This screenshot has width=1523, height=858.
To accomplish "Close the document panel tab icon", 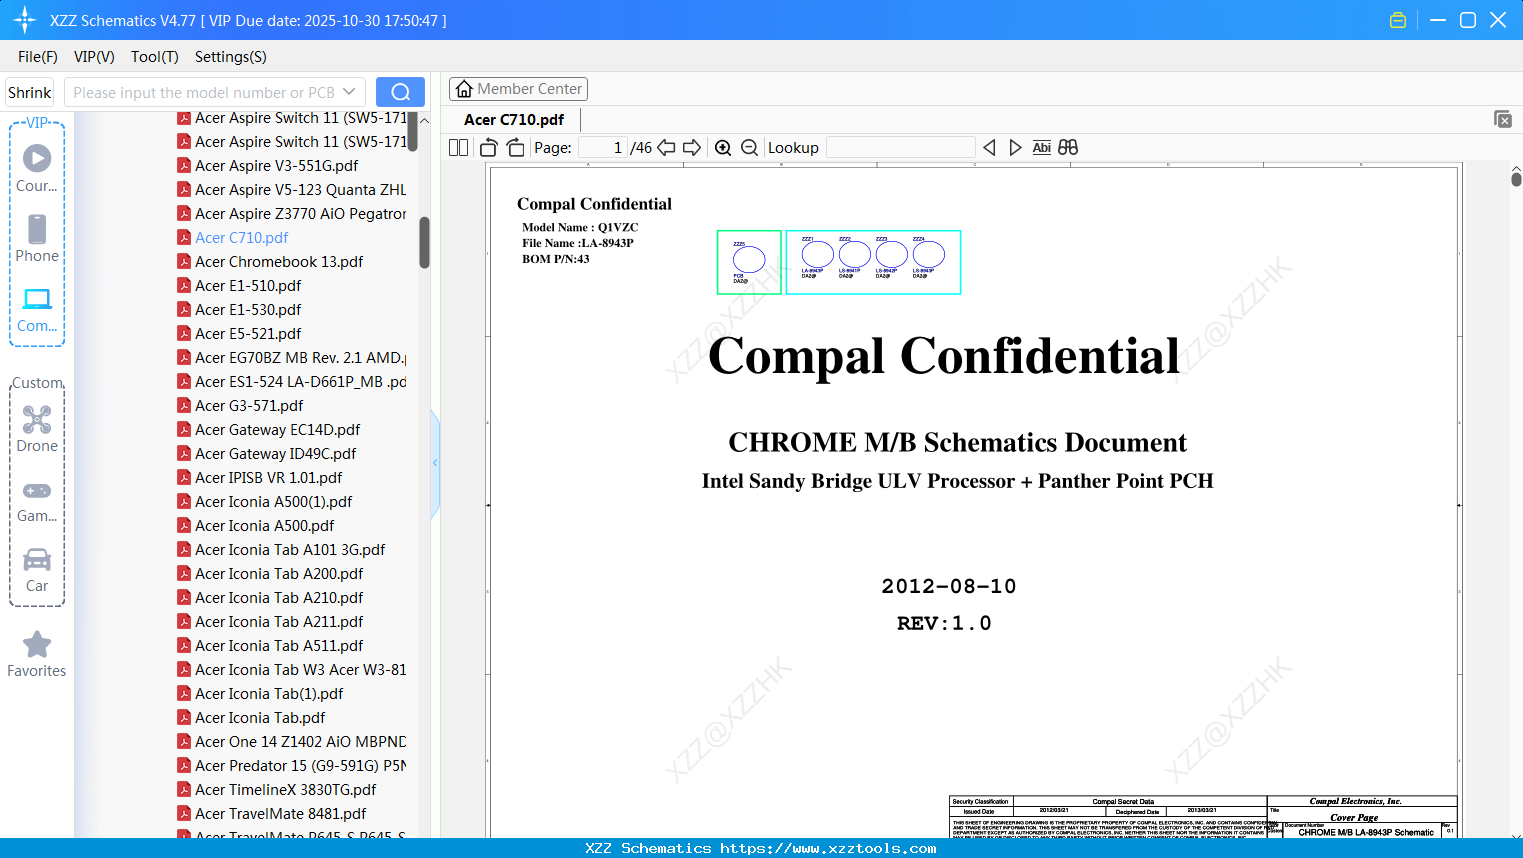I will (1503, 119).
